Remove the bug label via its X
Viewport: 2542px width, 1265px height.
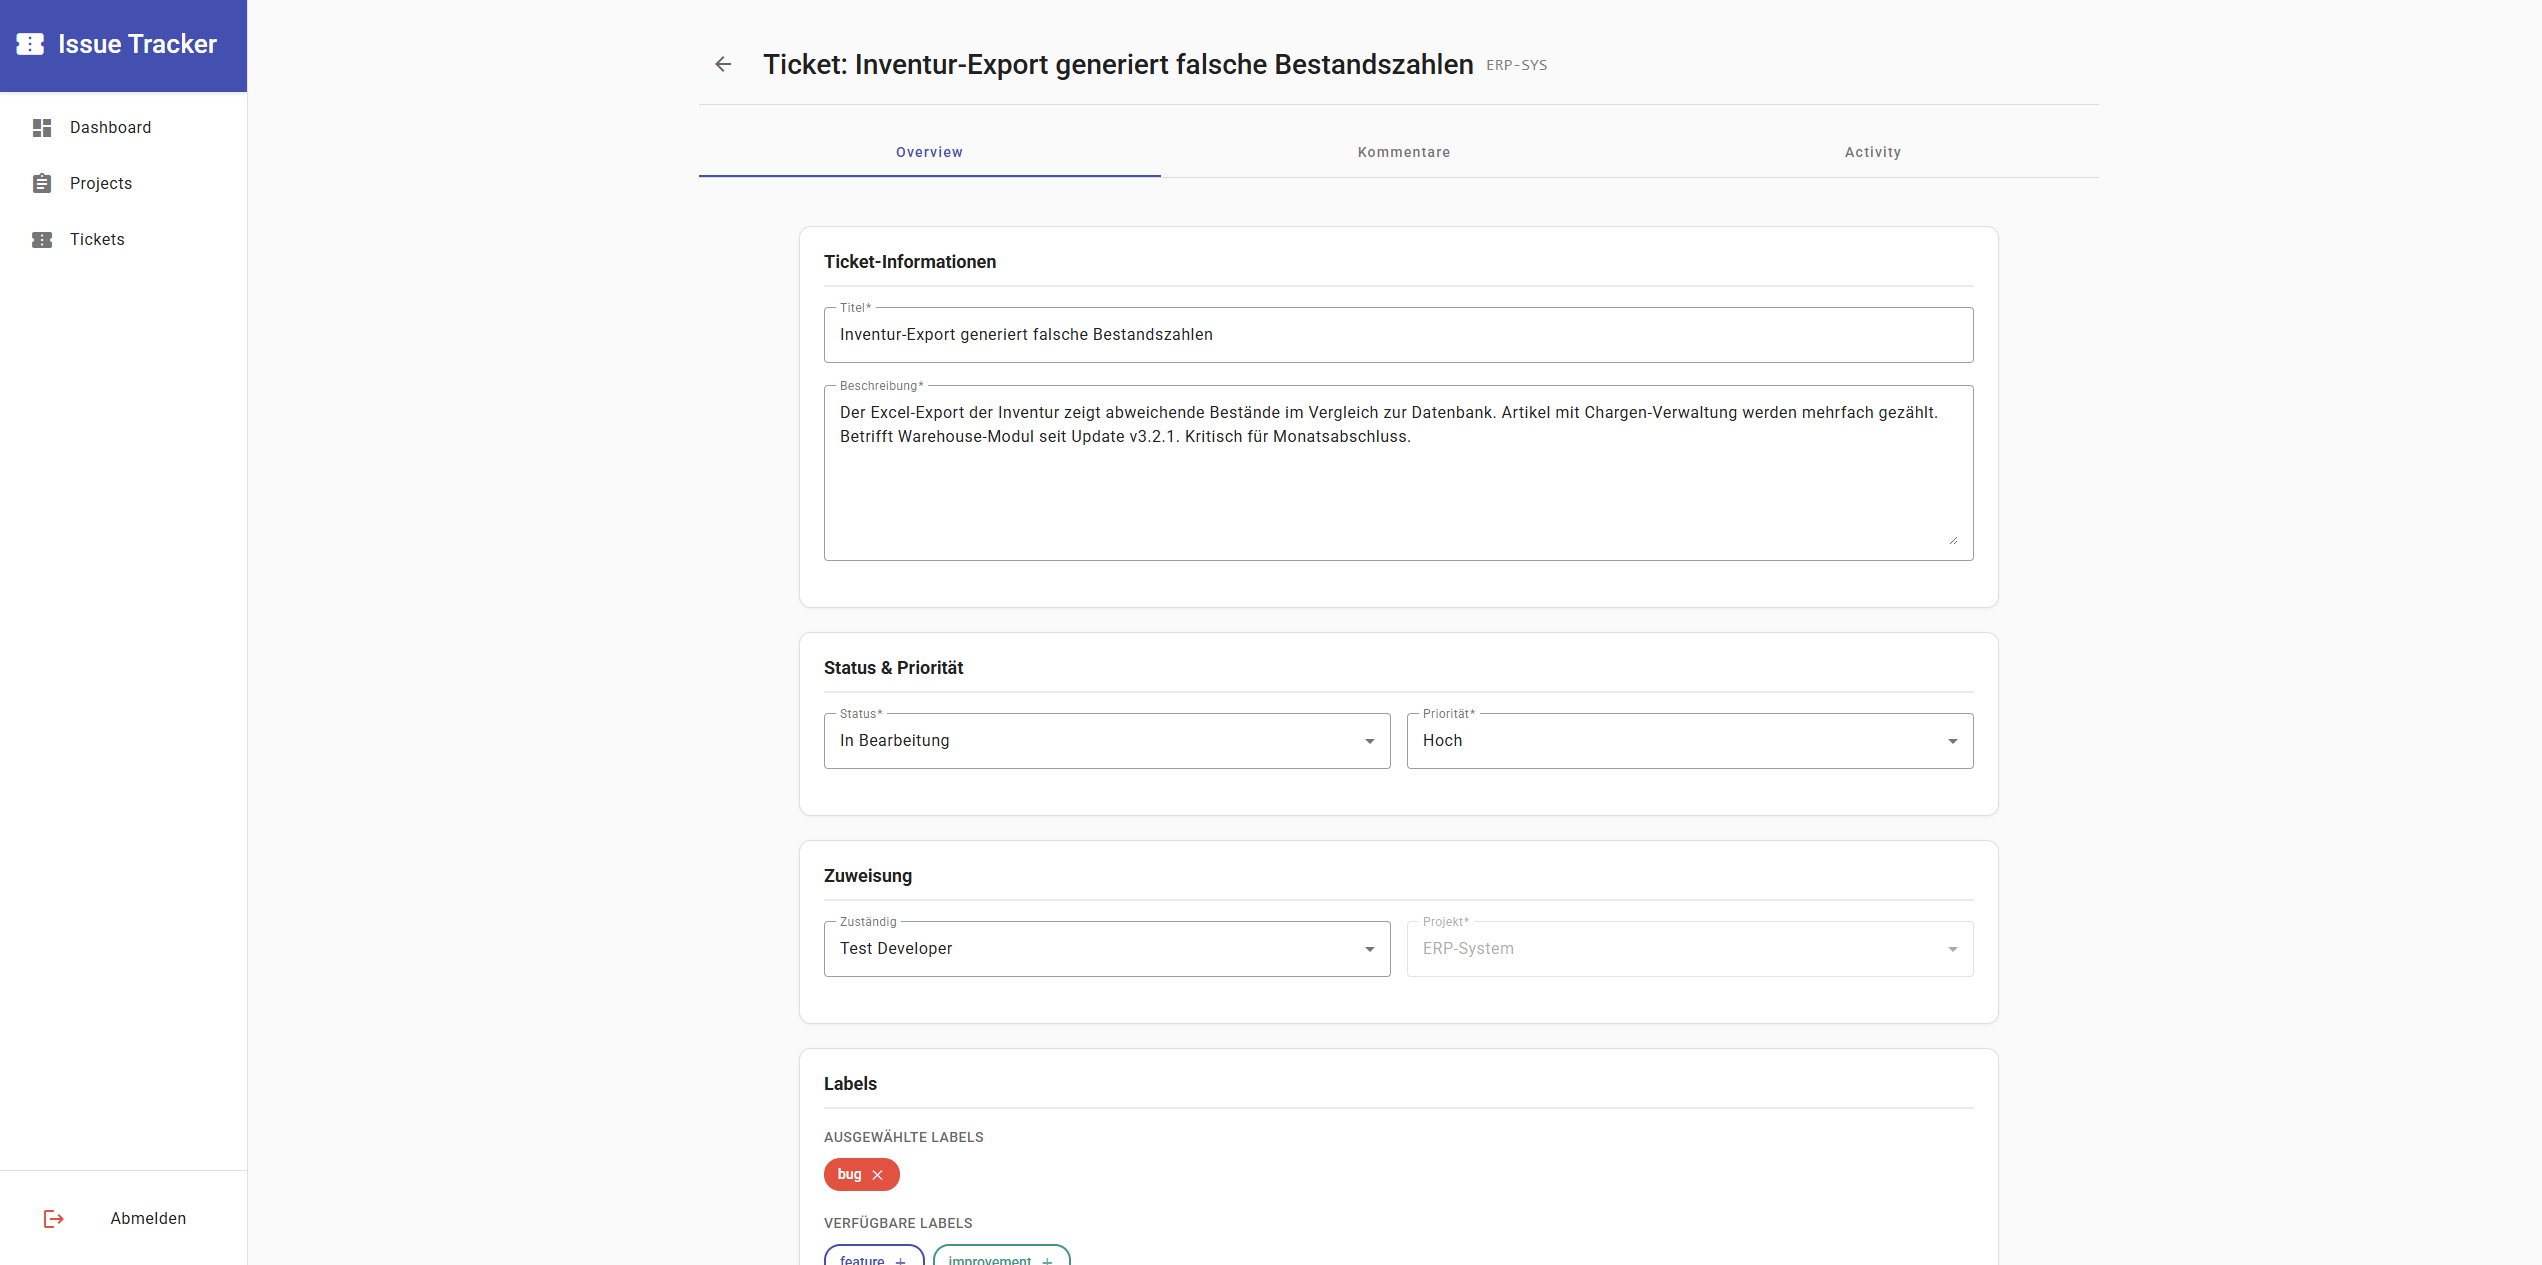click(x=877, y=1175)
